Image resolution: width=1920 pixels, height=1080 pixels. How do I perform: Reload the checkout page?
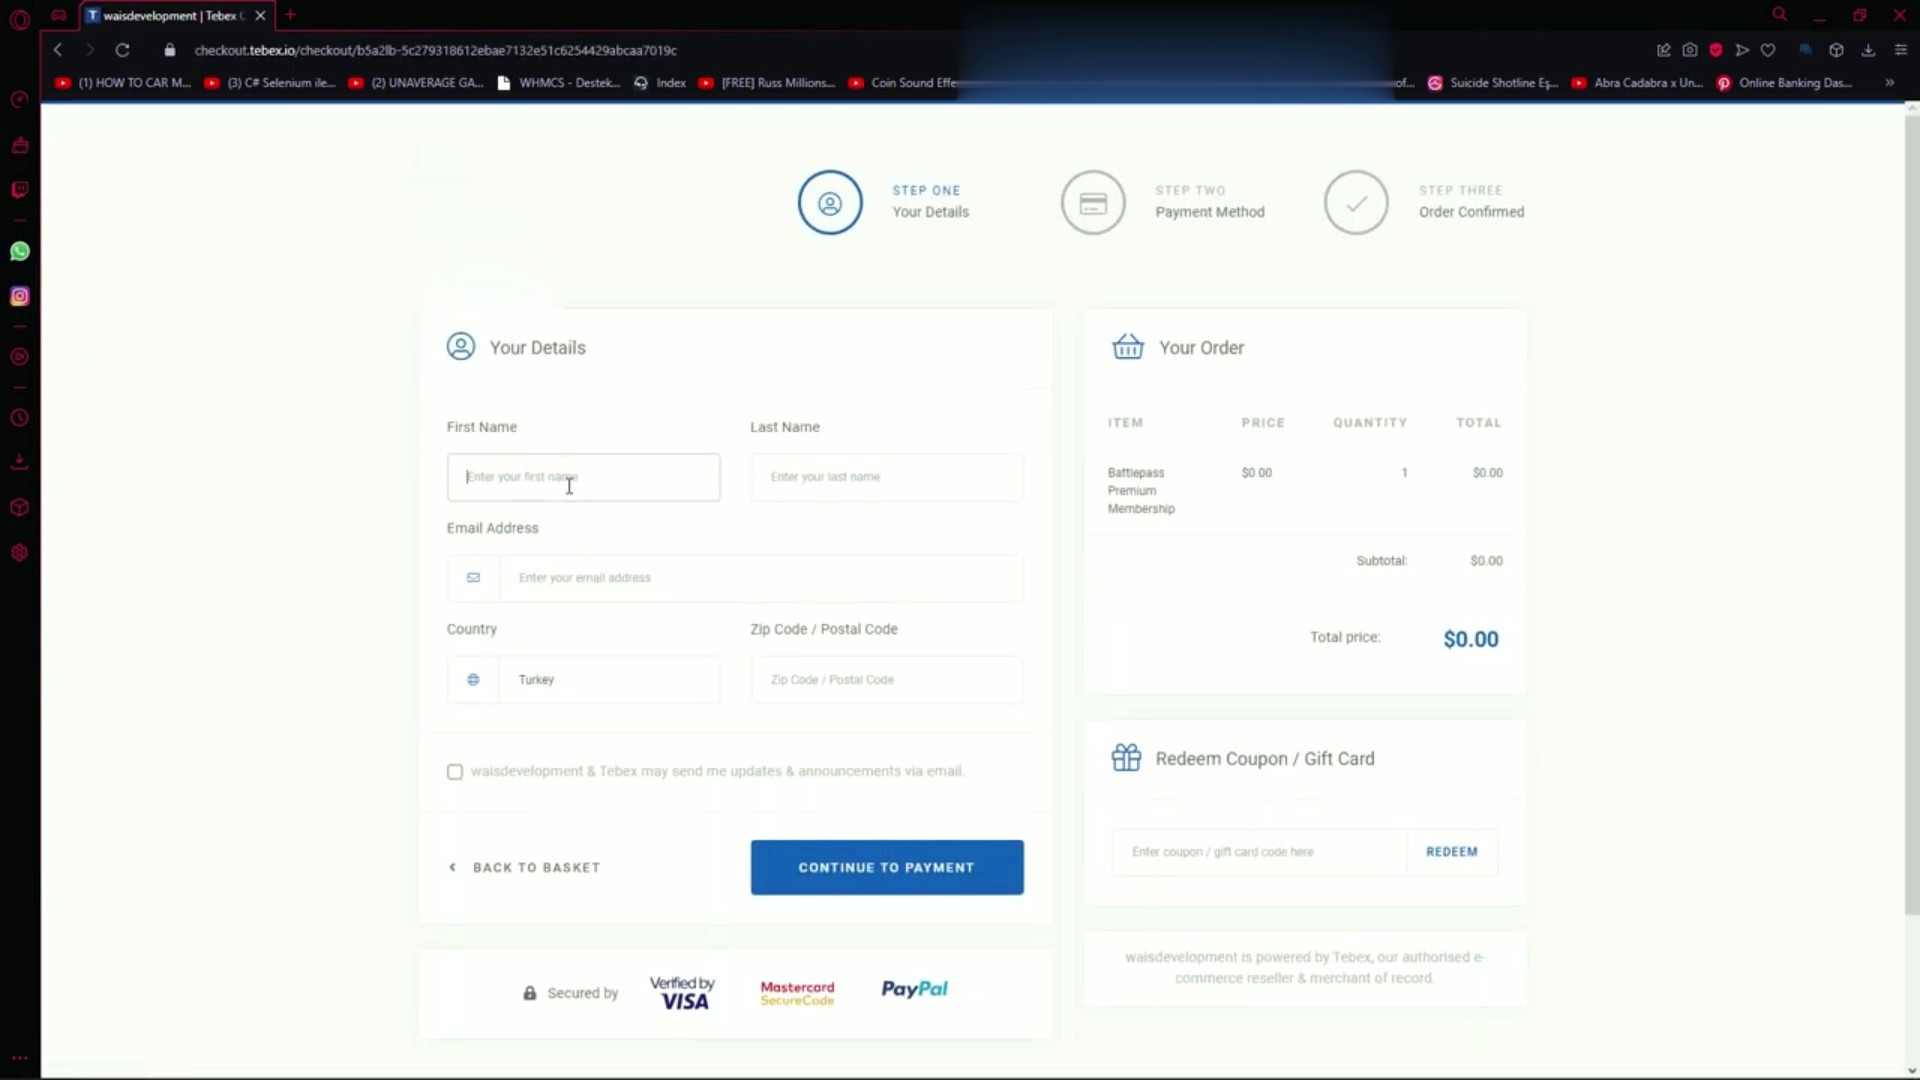click(x=122, y=50)
